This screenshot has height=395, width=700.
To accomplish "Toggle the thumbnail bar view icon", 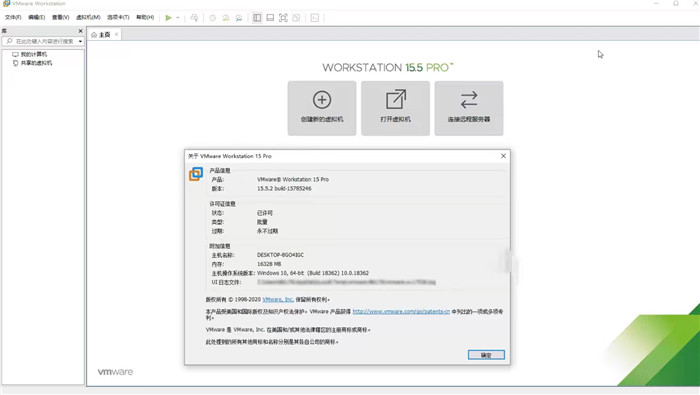I will 270,18.
